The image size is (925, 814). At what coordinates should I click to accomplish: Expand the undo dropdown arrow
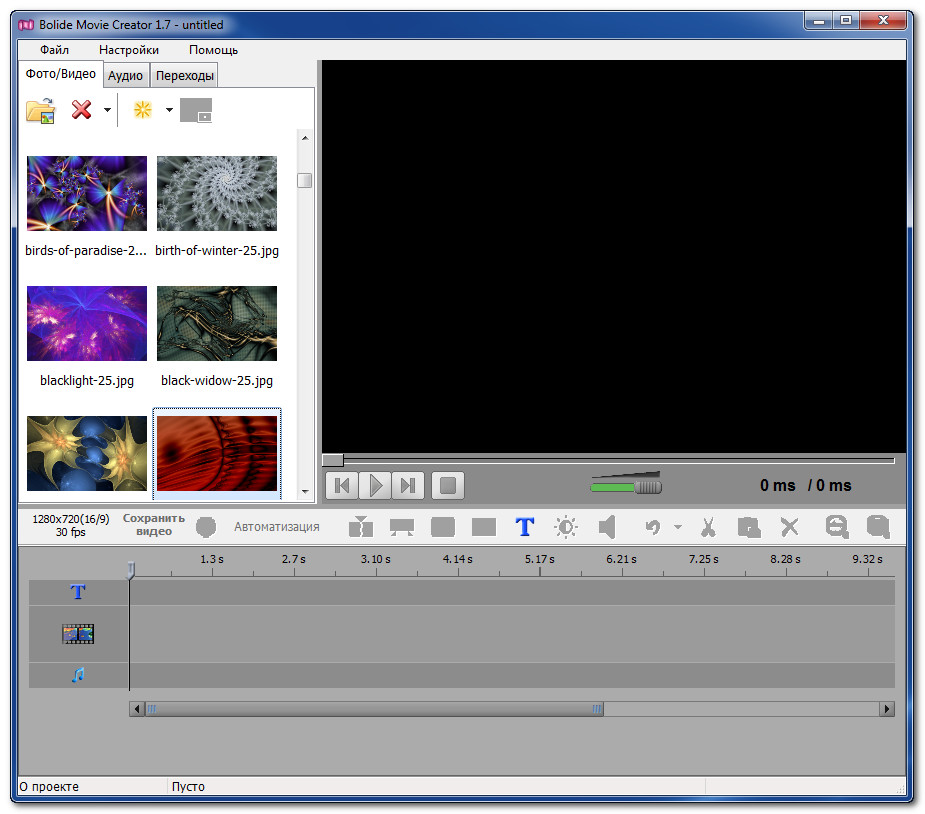point(677,527)
